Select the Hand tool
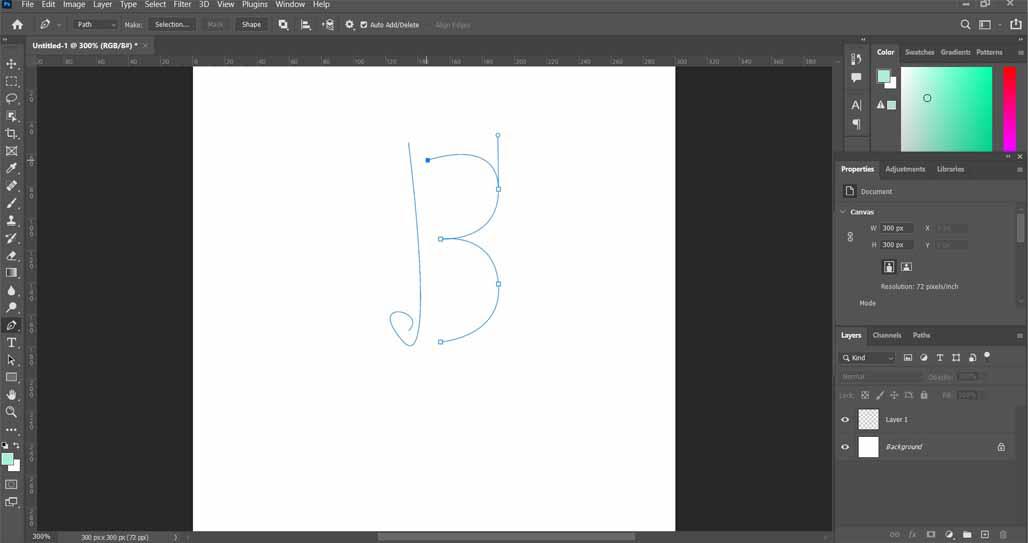 [11, 395]
